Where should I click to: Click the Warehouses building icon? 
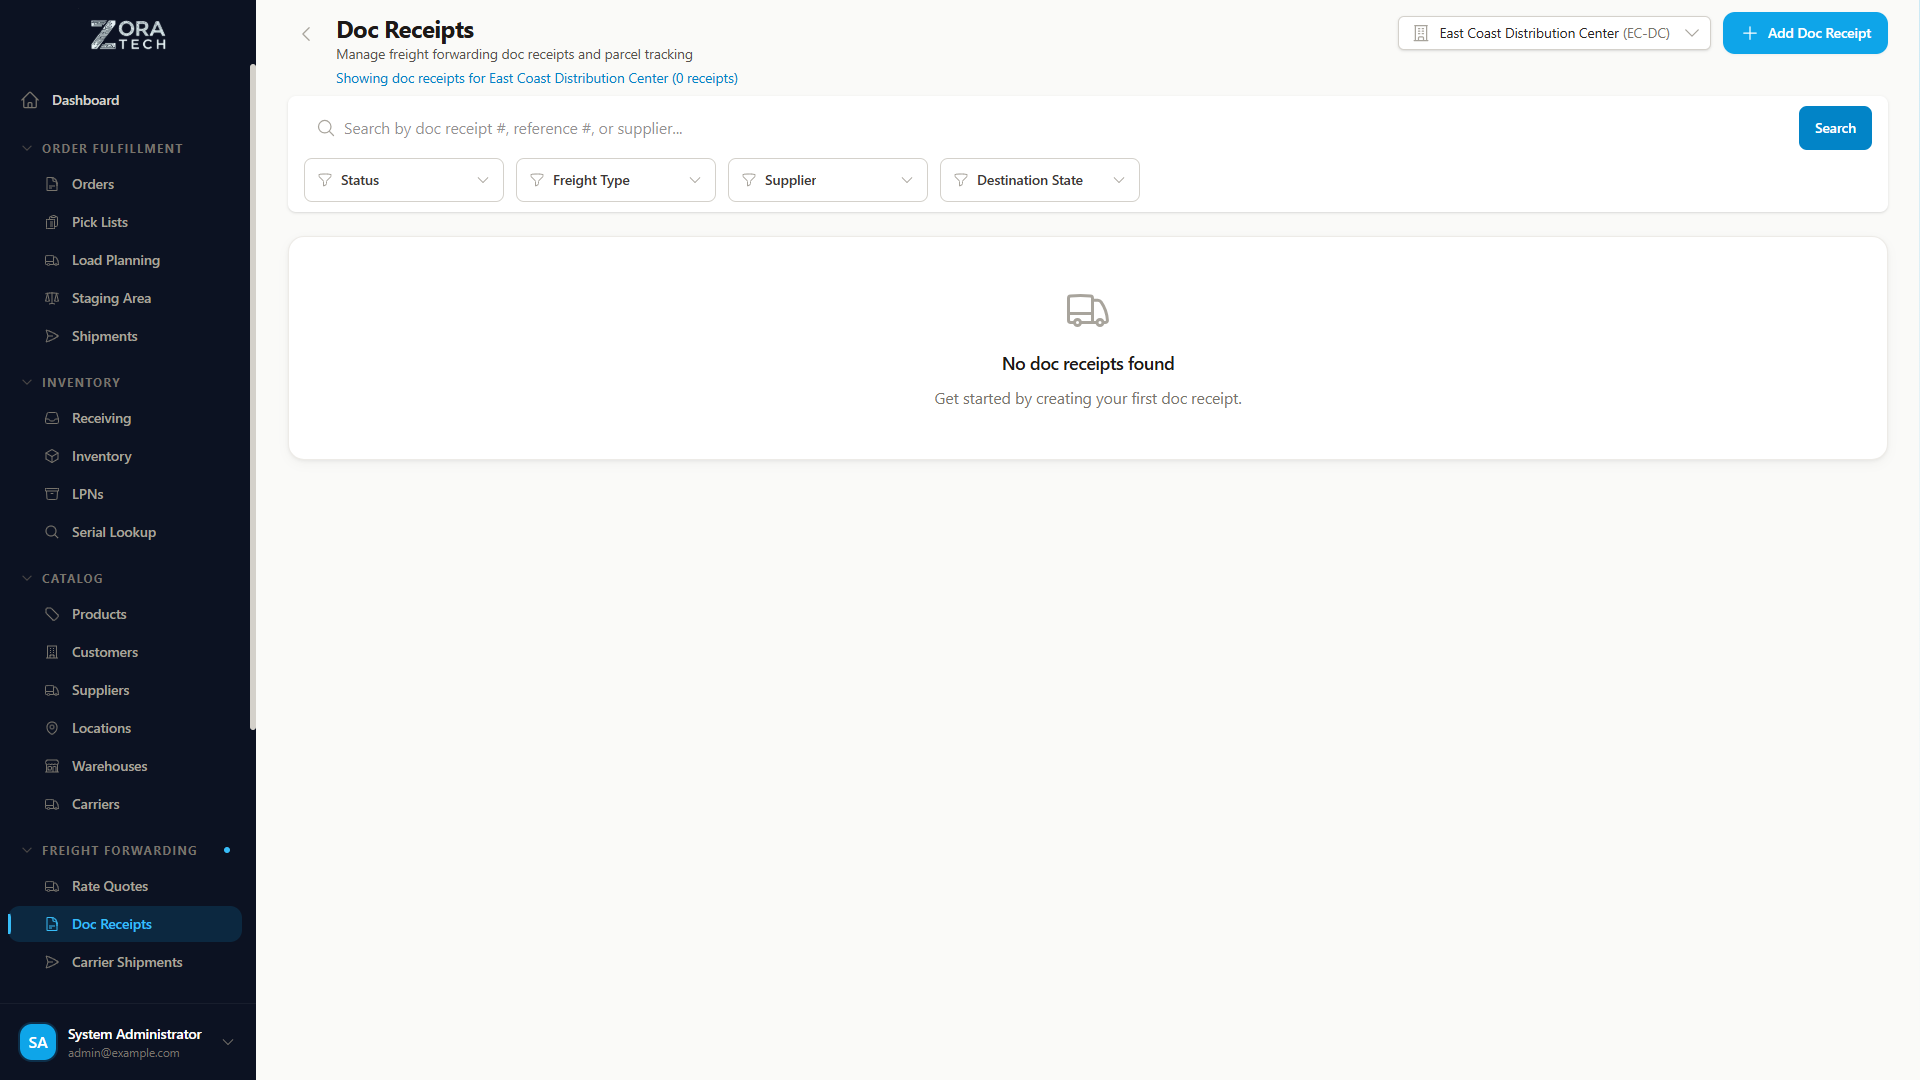pyautogui.click(x=52, y=766)
